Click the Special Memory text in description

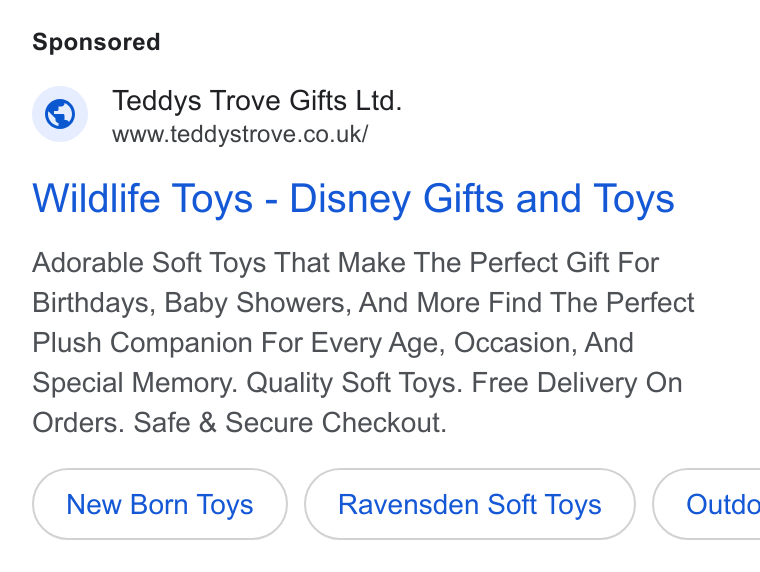[135, 382]
